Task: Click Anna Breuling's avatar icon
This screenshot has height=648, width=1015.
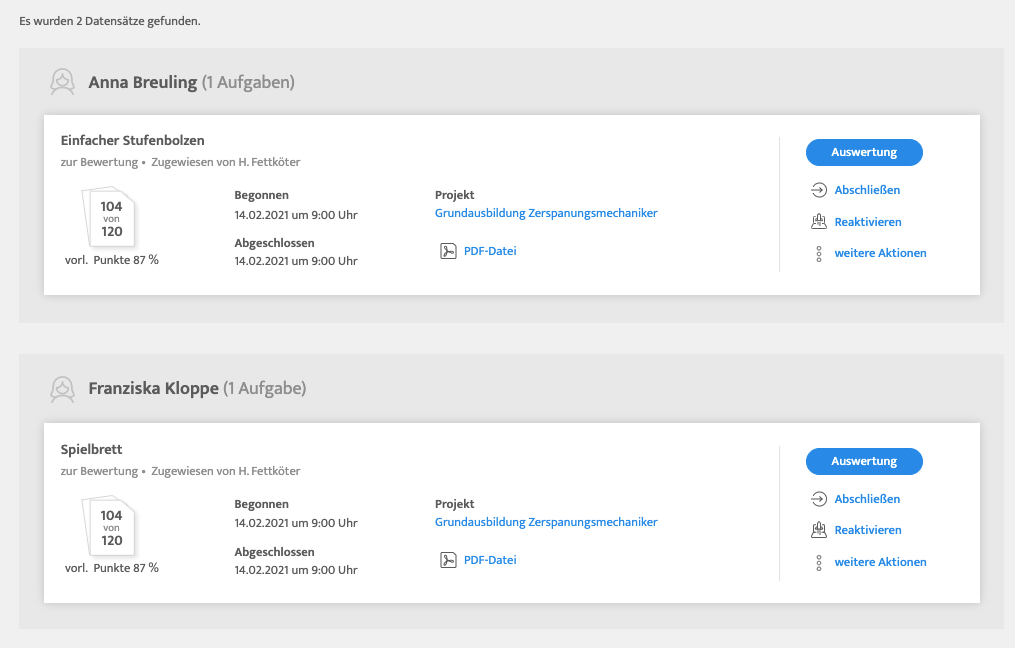Action: [63, 82]
